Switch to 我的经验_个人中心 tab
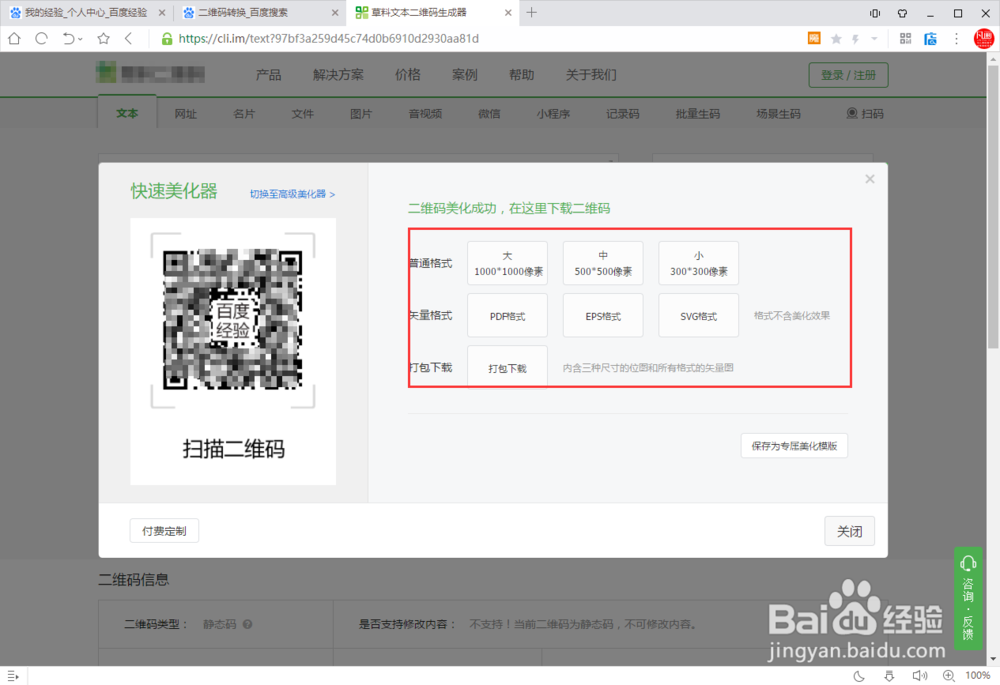Image resolution: width=1000 pixels, height=685 pixels. click(86, 13)
